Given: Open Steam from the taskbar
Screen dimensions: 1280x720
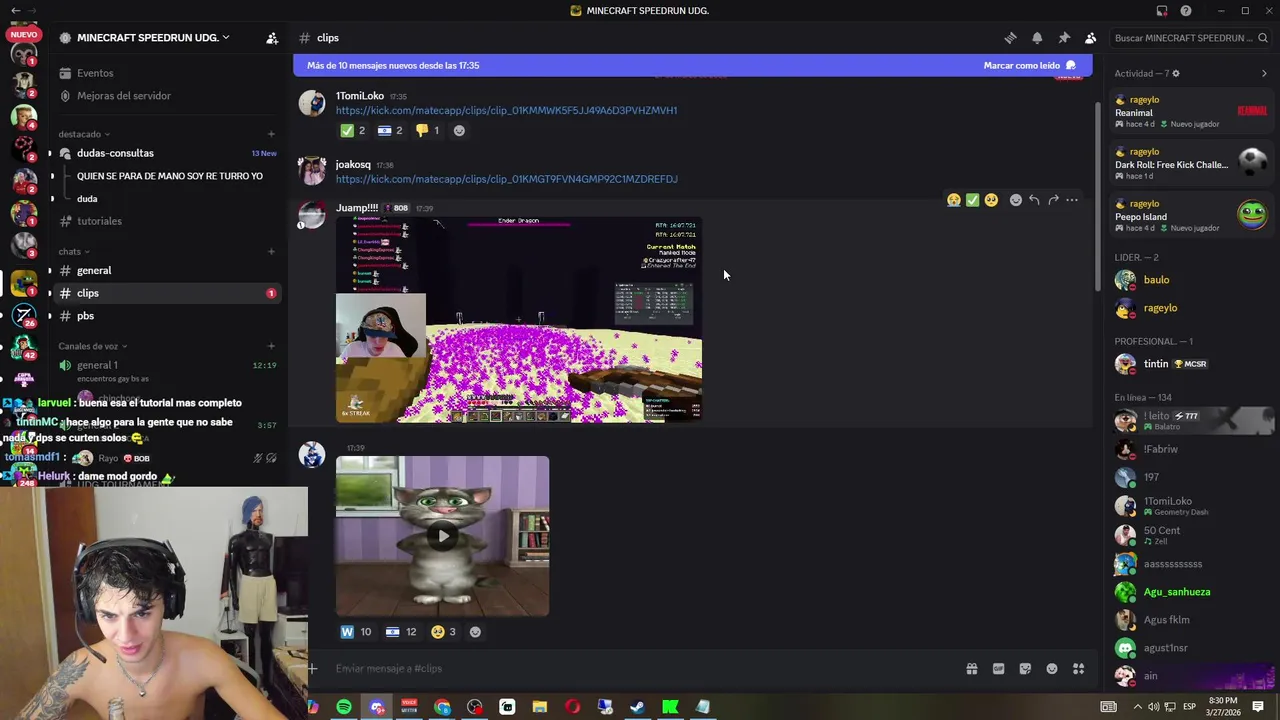Looking at the screenshot, I should tap(637, 707).
